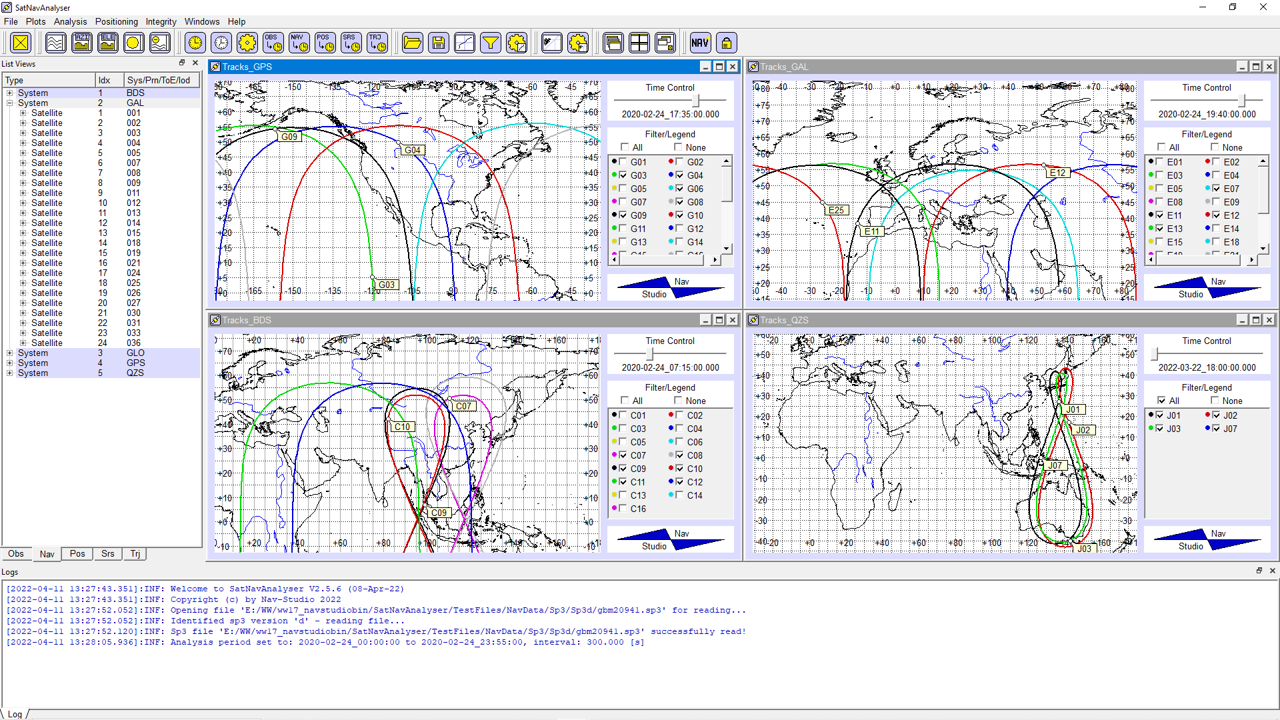
Task: Click the NAV clock toolbar icon
Action: pyautogui.click(x=299, y=42)
